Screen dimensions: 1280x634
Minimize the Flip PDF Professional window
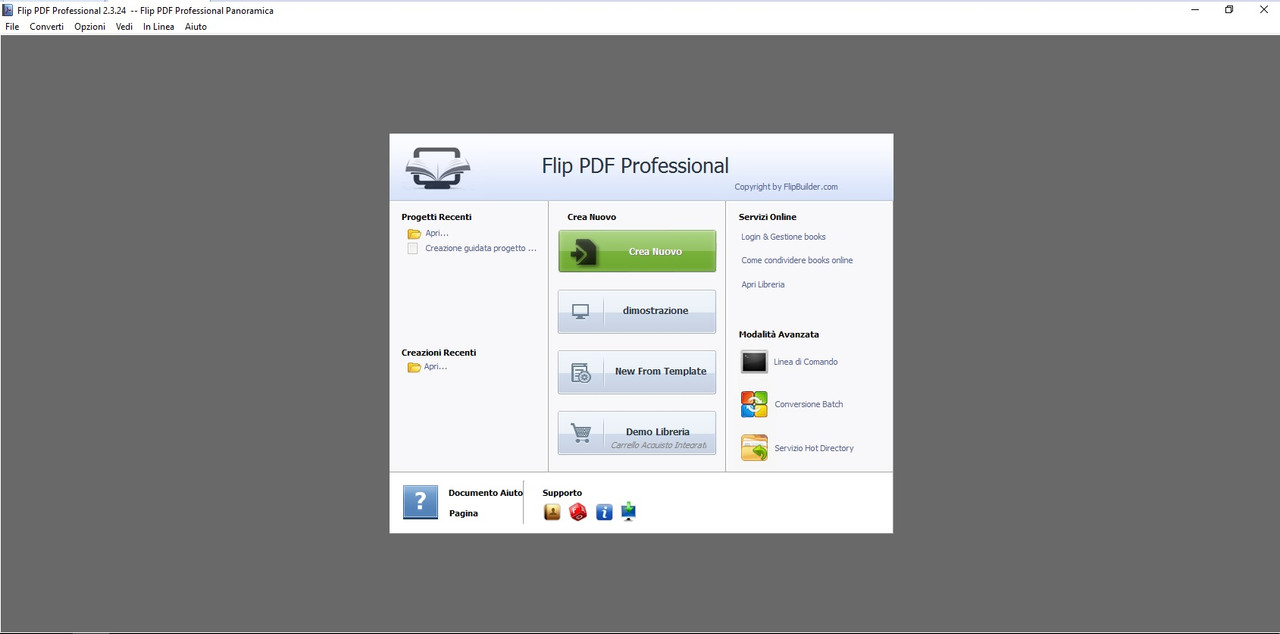point(1196,9)
